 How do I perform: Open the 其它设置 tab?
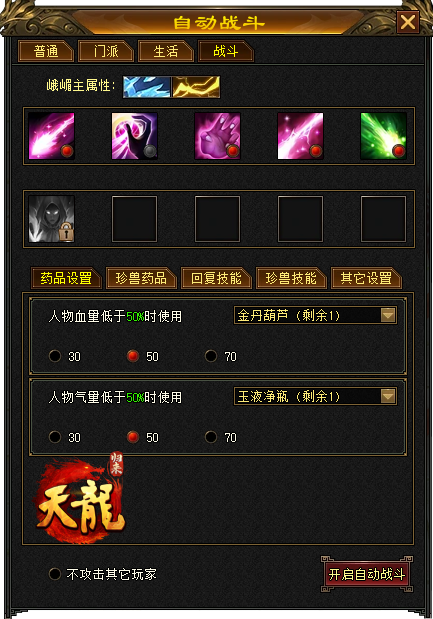pyautogui.click(x=366, y=278)
